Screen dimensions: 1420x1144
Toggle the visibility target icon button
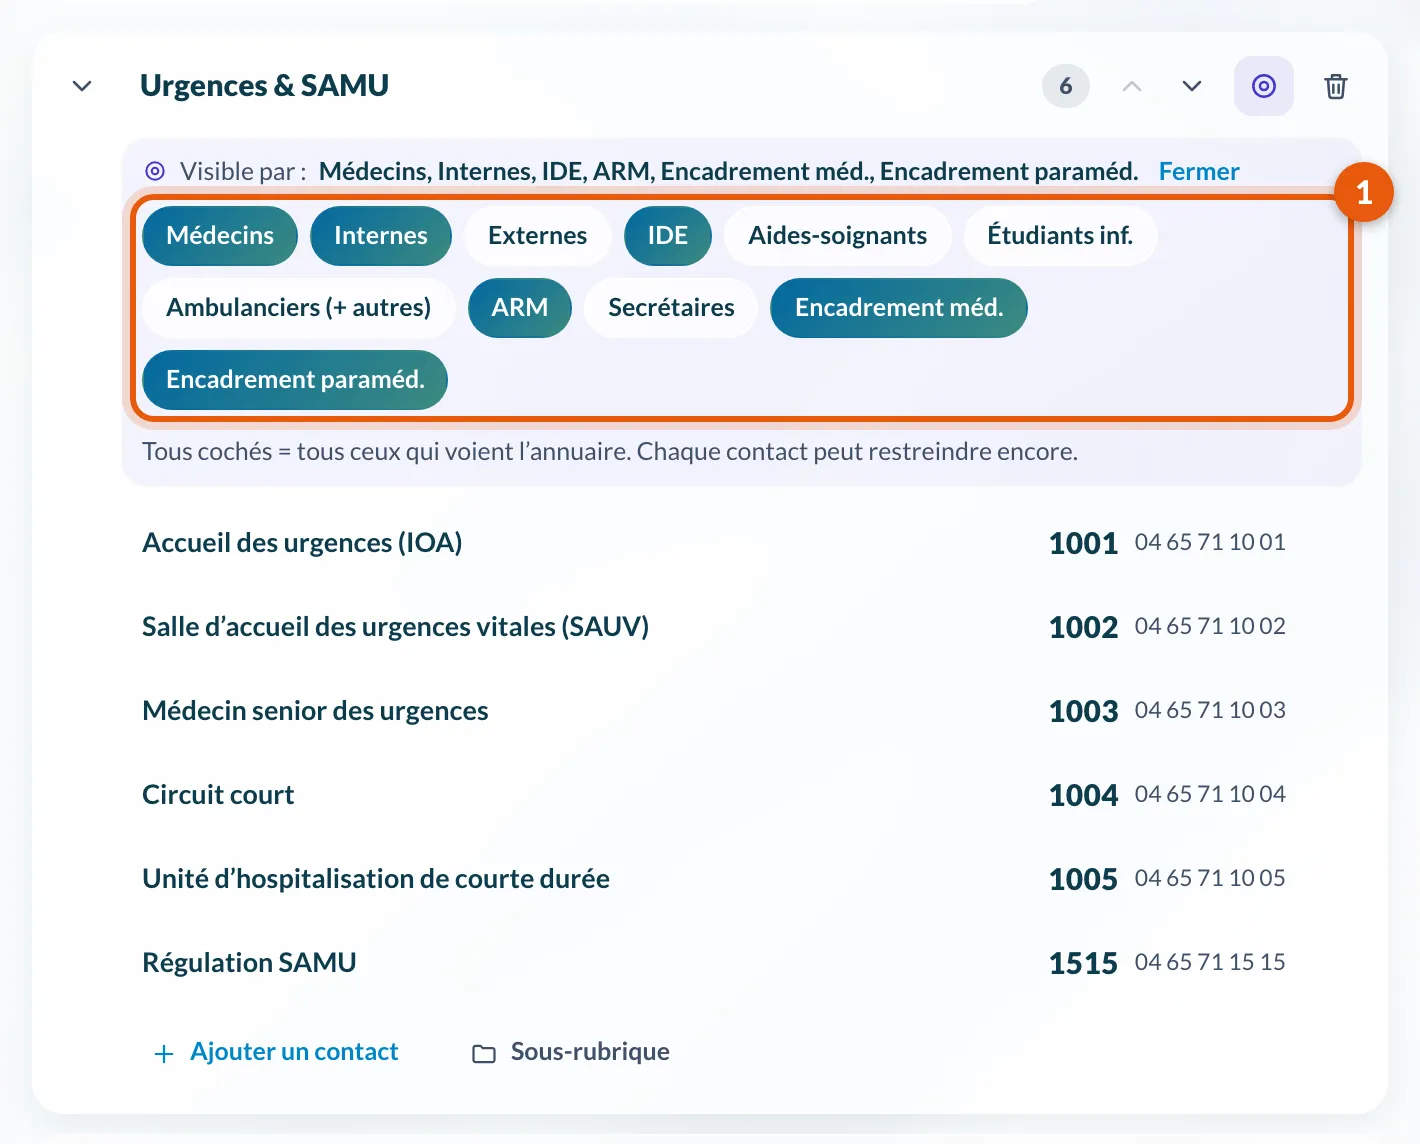tap(1264, 86)
